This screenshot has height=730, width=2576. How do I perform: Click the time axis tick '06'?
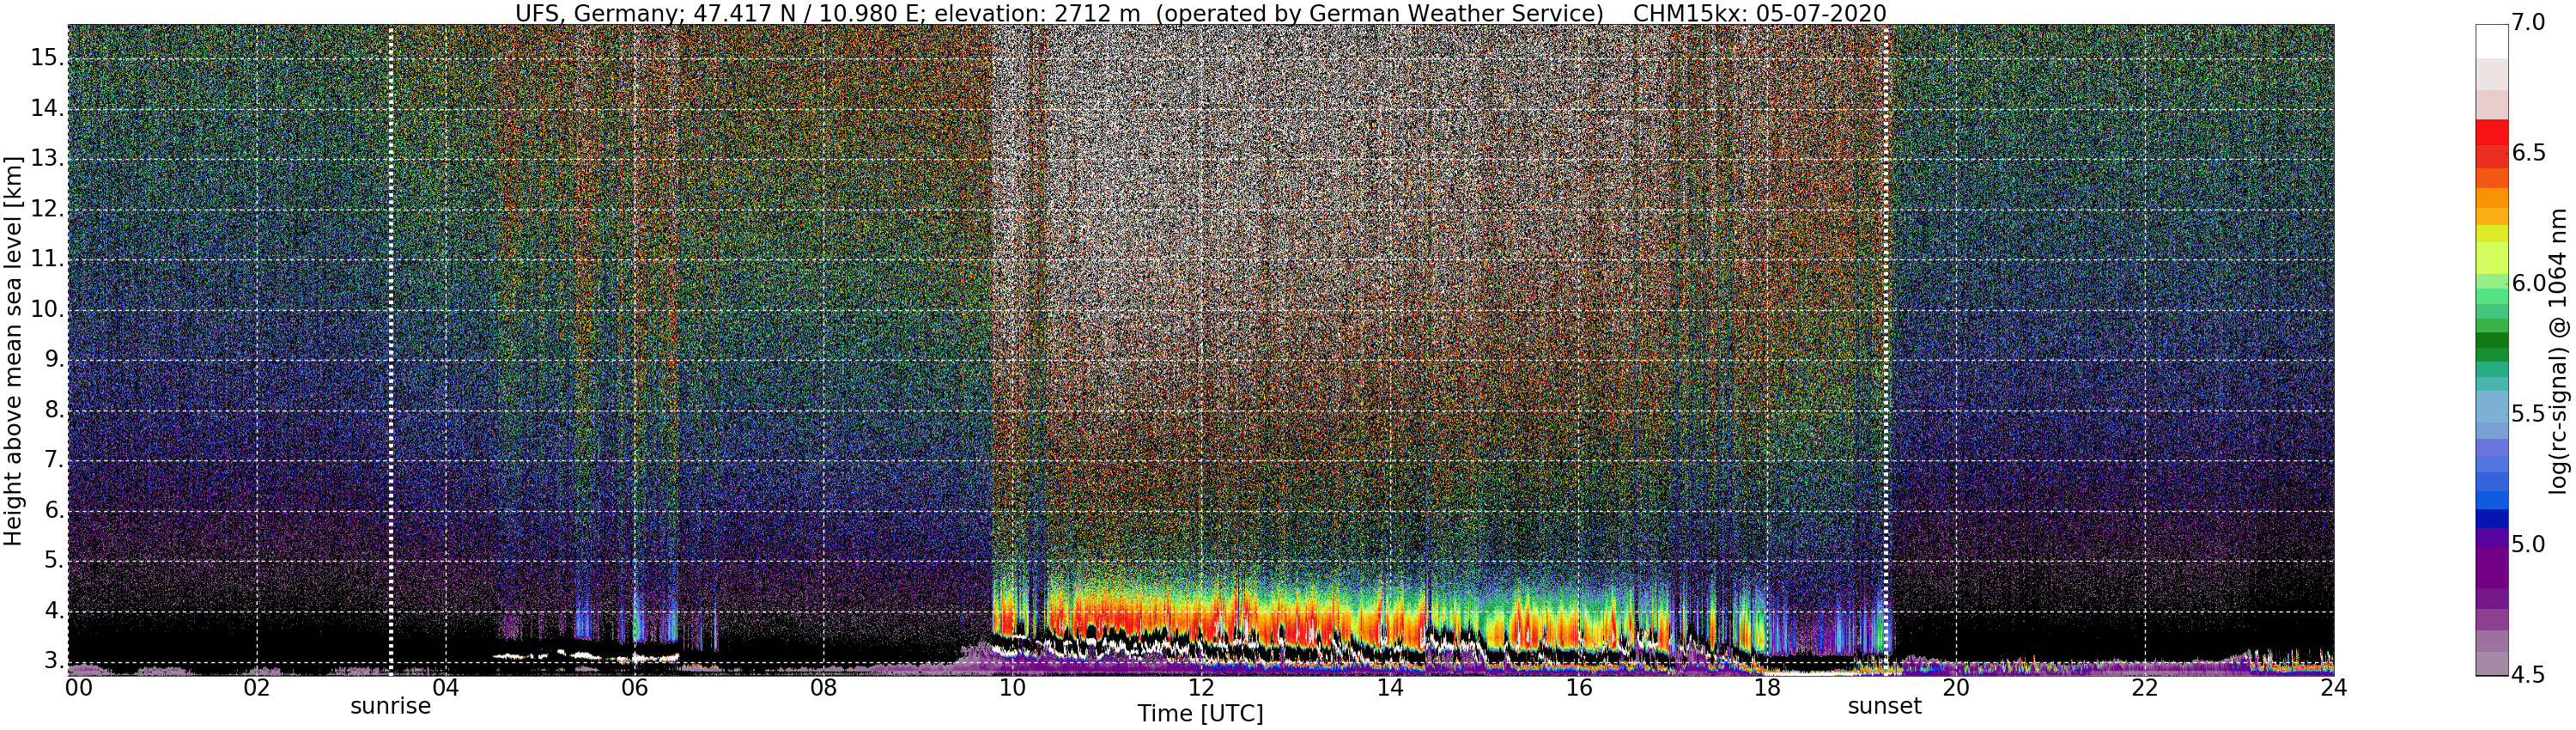tap(634, 688)
